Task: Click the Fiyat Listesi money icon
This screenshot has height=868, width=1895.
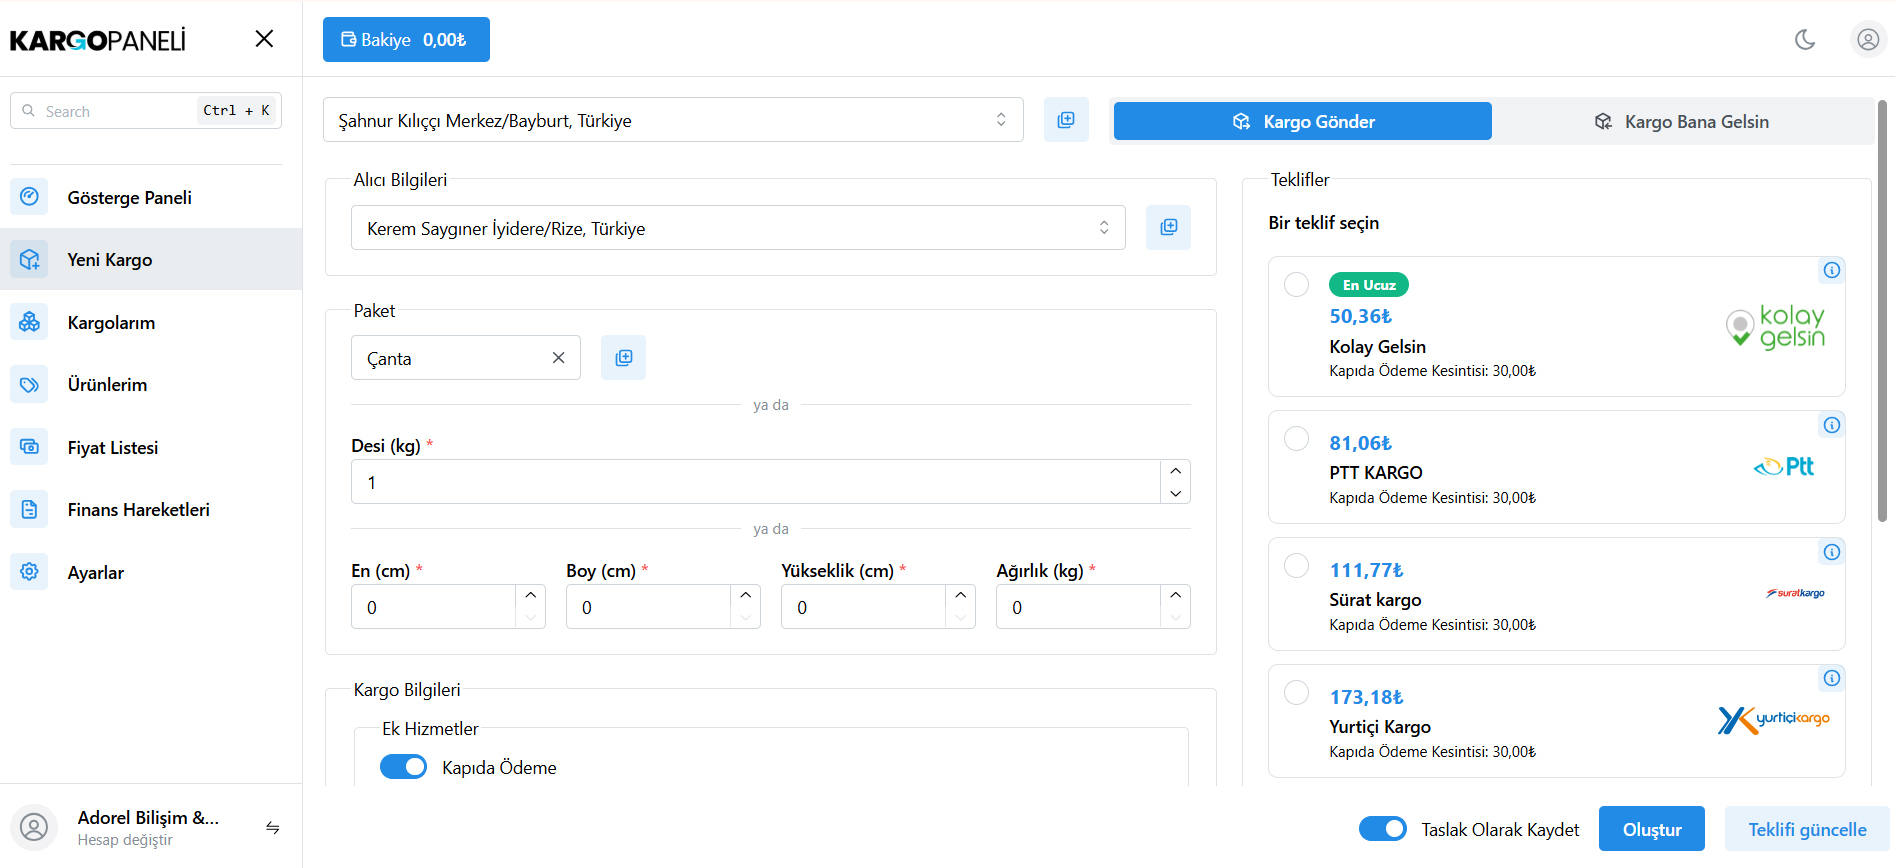Action: [x=29, y=447]
